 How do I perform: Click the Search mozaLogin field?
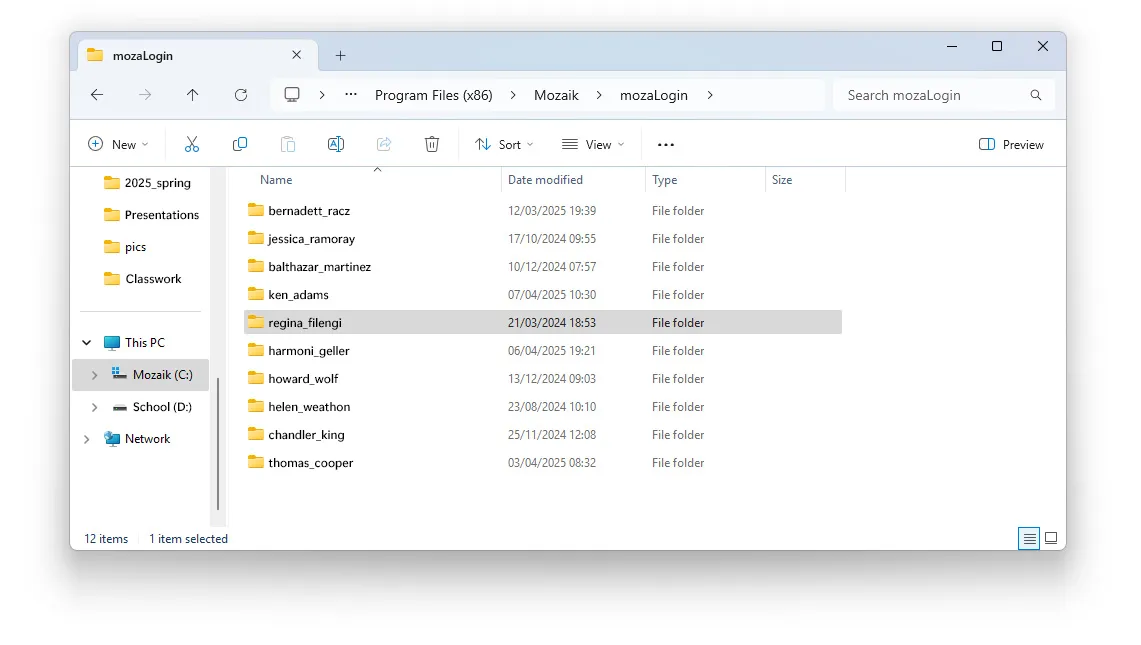930,95
